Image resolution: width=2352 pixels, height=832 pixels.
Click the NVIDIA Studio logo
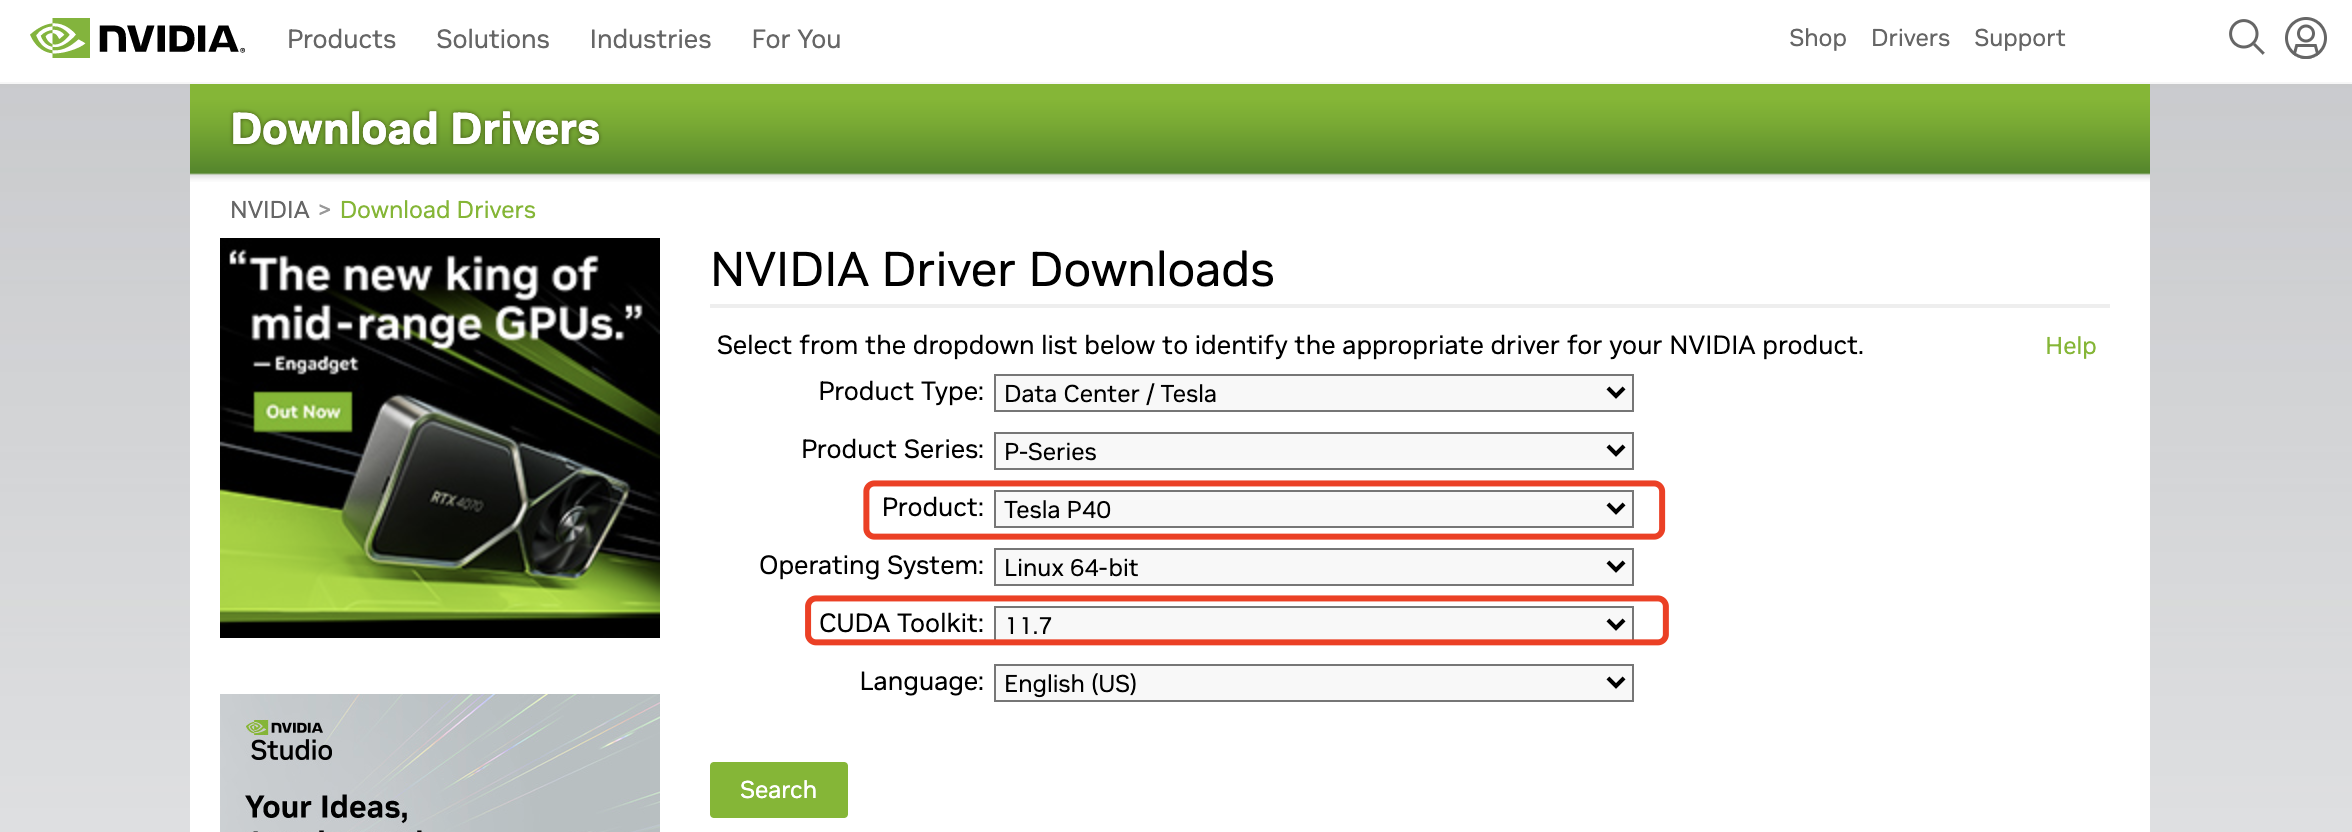[289, 742]
